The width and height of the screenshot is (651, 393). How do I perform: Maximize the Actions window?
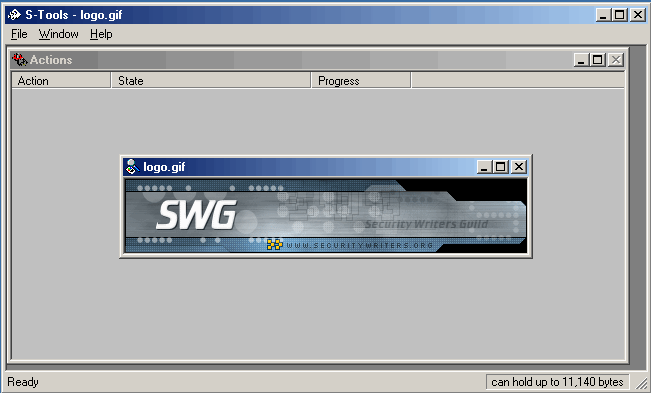[597, 60]
